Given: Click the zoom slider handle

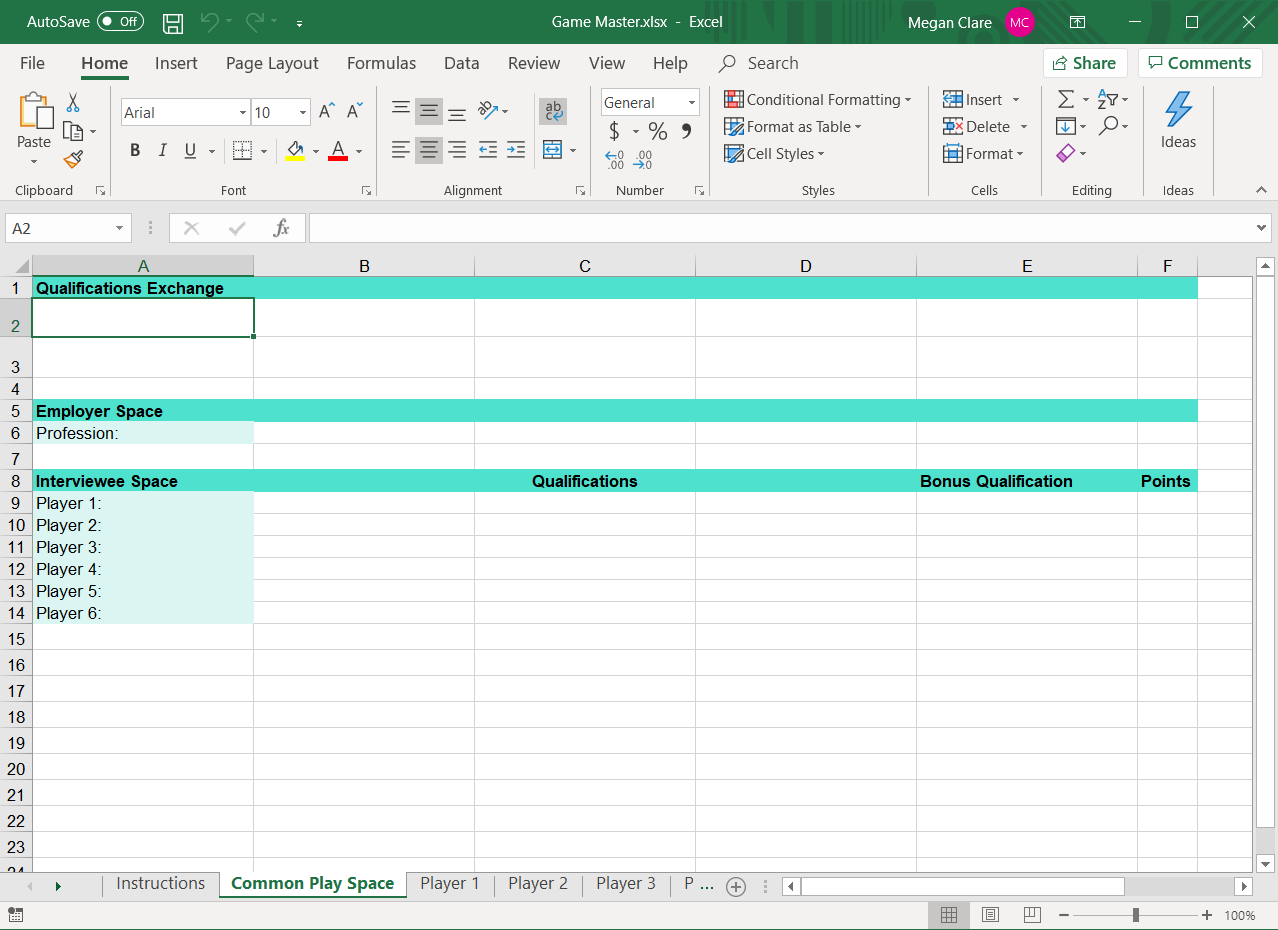Looking at the screenshot, I should point(1136,915).
